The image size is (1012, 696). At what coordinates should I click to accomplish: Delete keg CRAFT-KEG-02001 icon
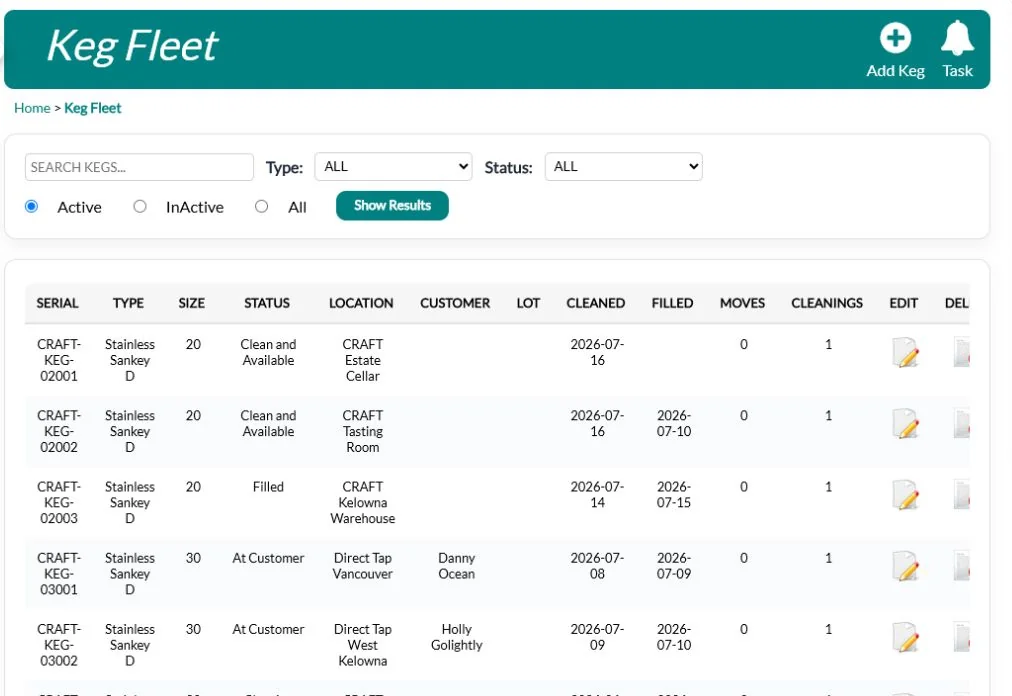(x=962, y=353)
